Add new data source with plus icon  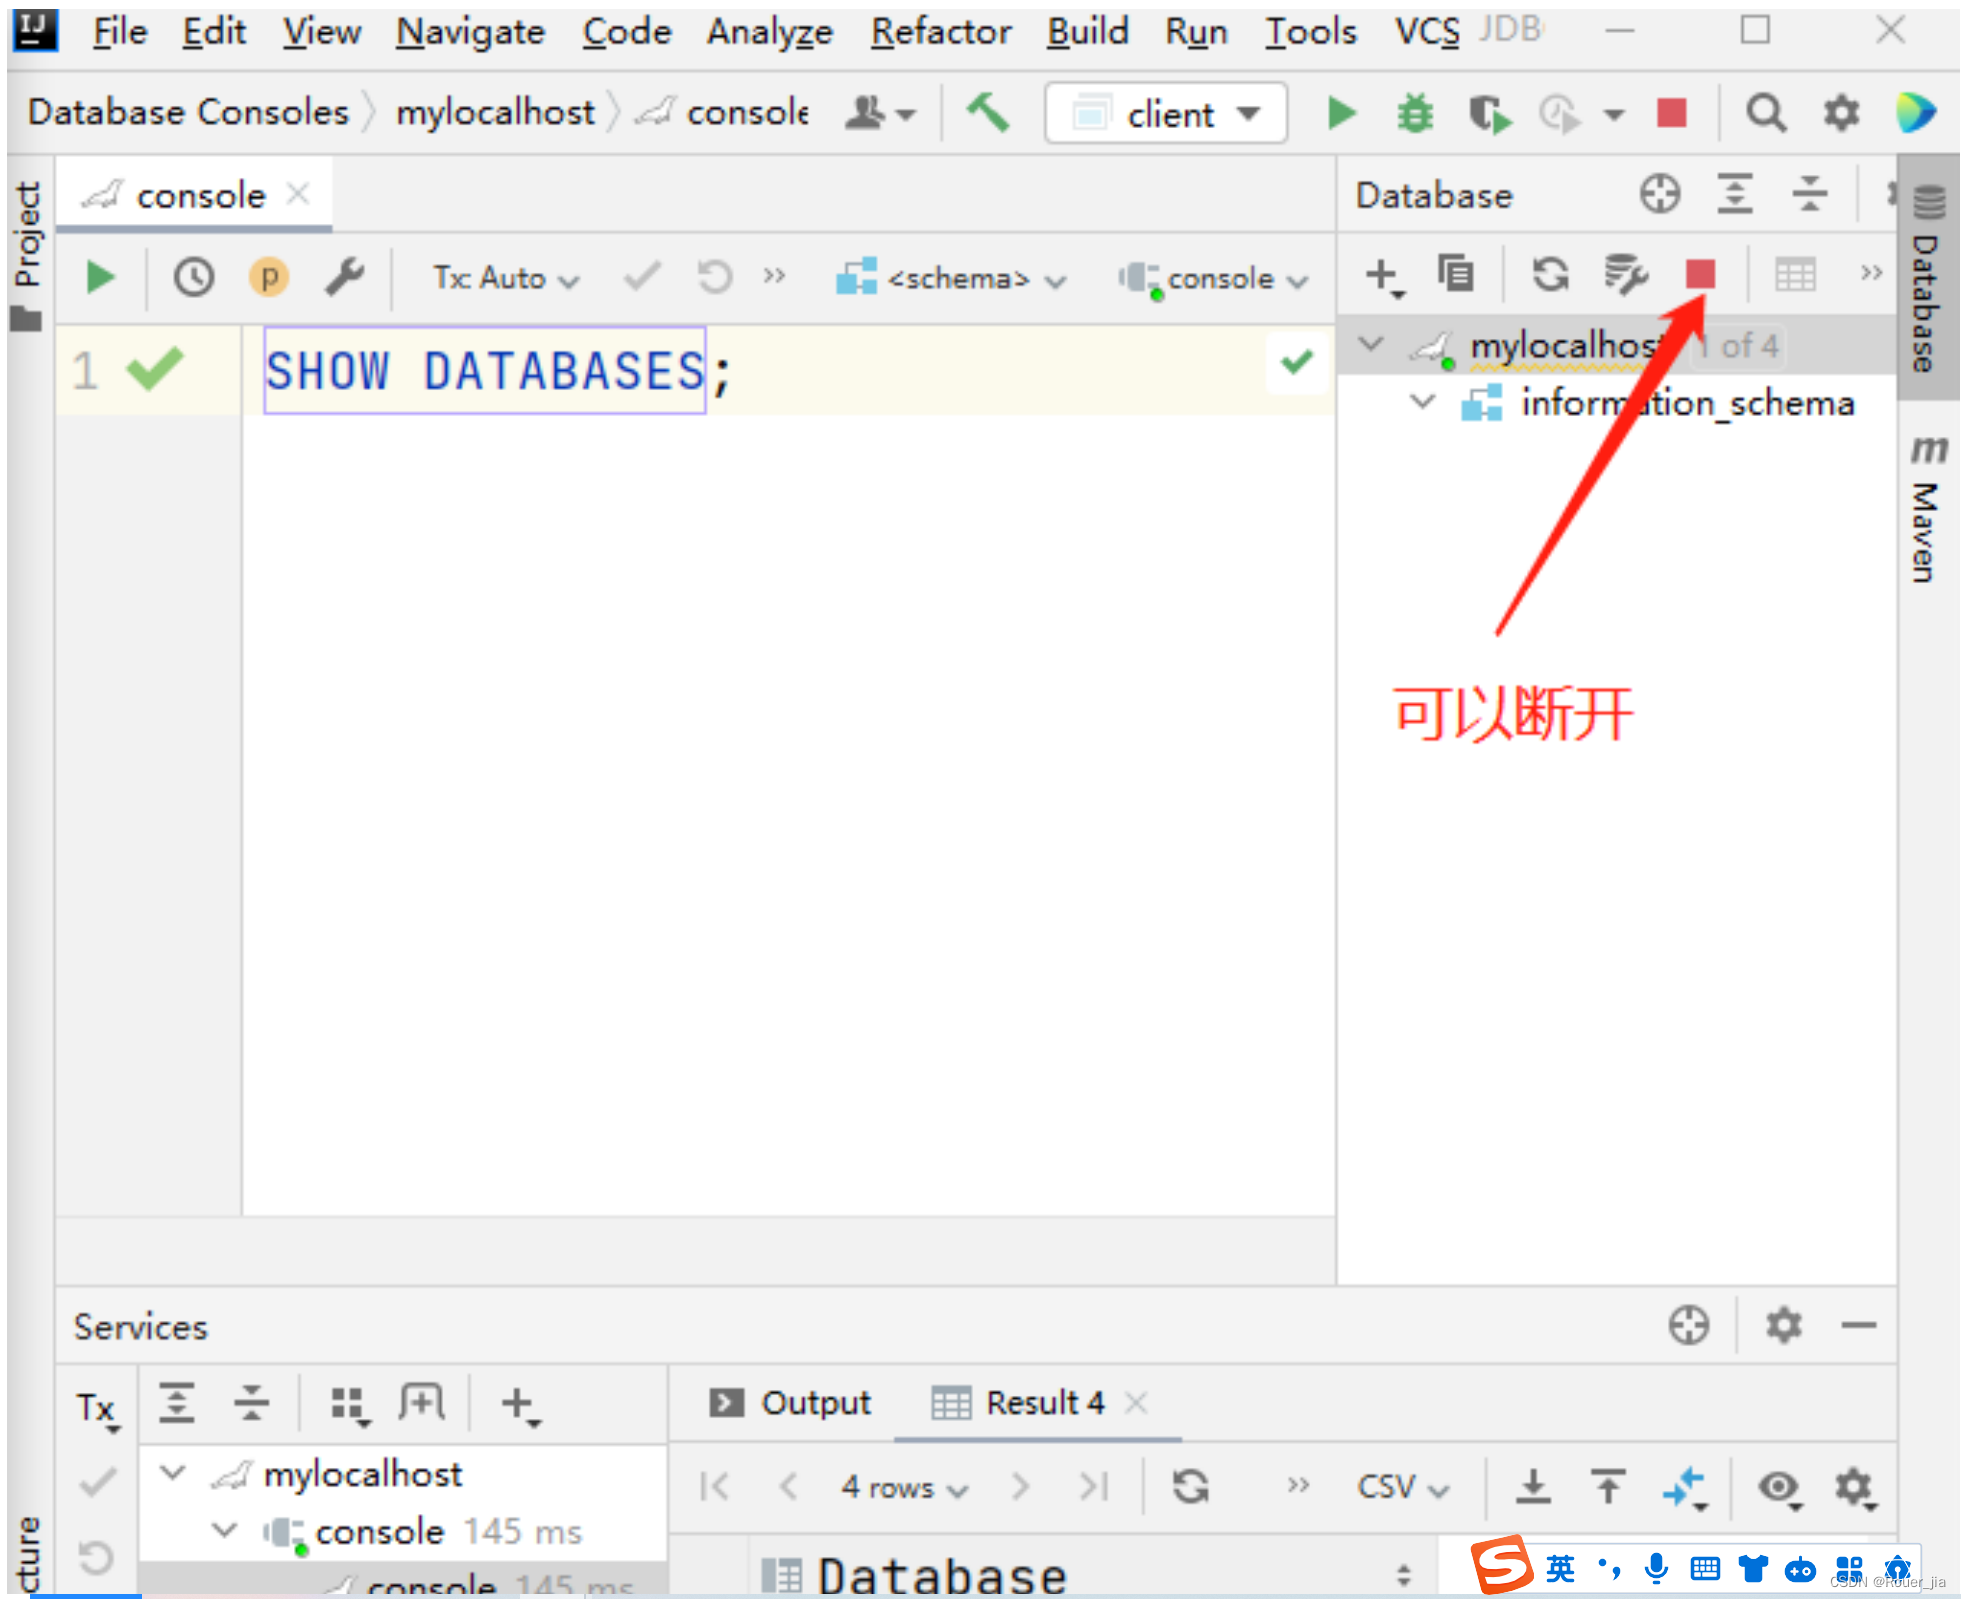pos(1383,275)
